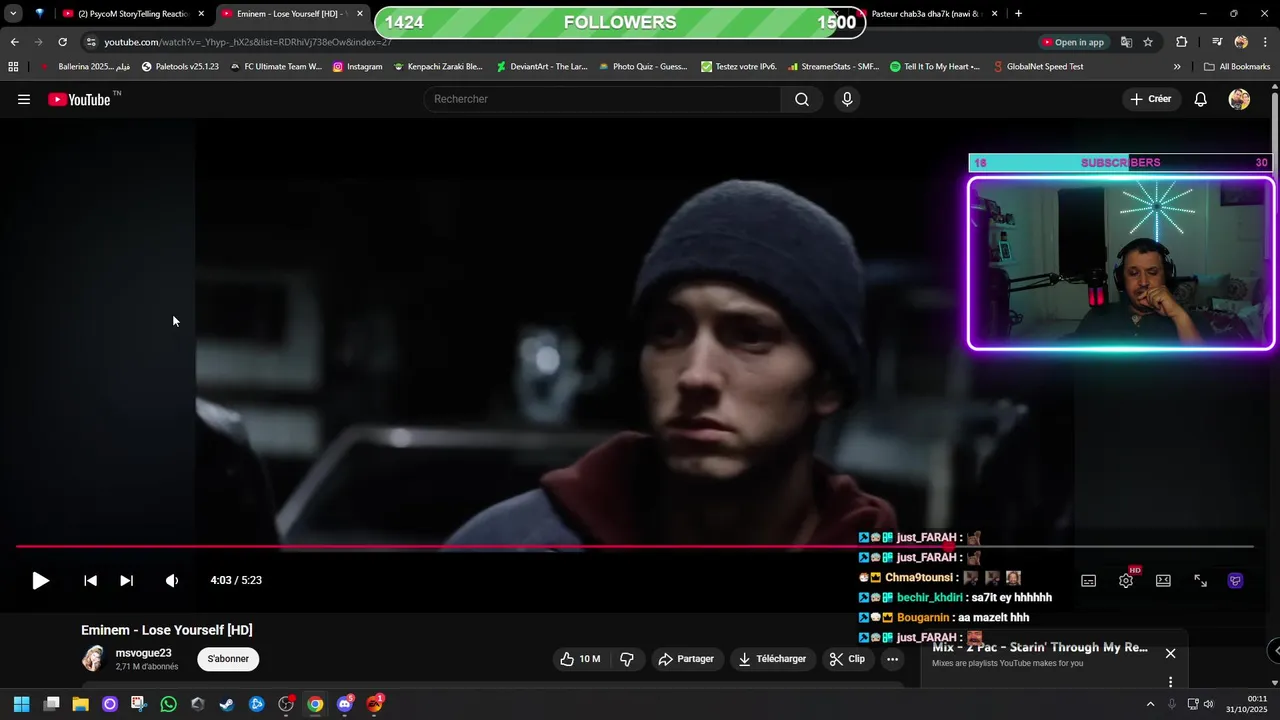Show hidden system tray icons
This screenshot has width=1280, height=720.
point(1150,704)
